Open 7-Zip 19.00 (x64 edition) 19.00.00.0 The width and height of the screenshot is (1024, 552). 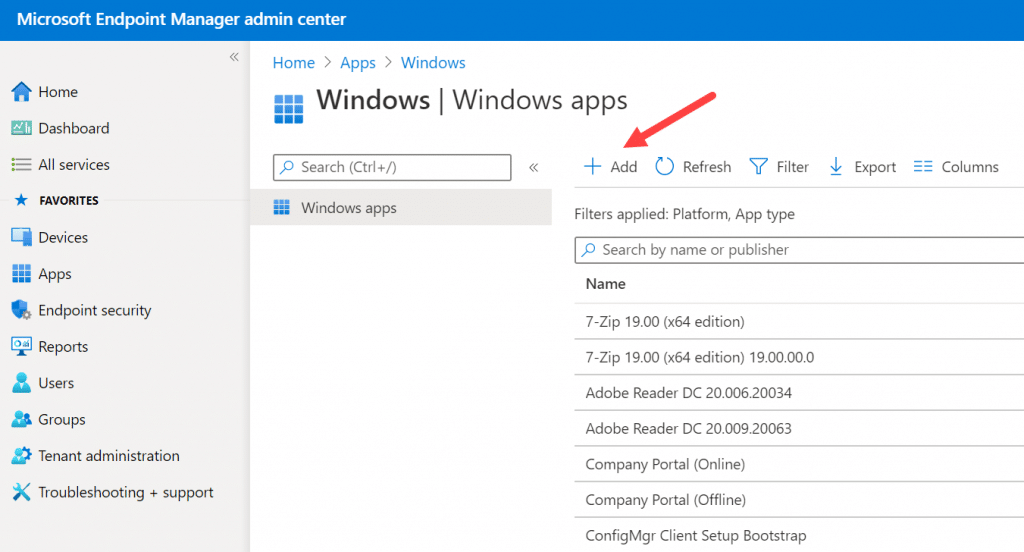coord(700,357)
